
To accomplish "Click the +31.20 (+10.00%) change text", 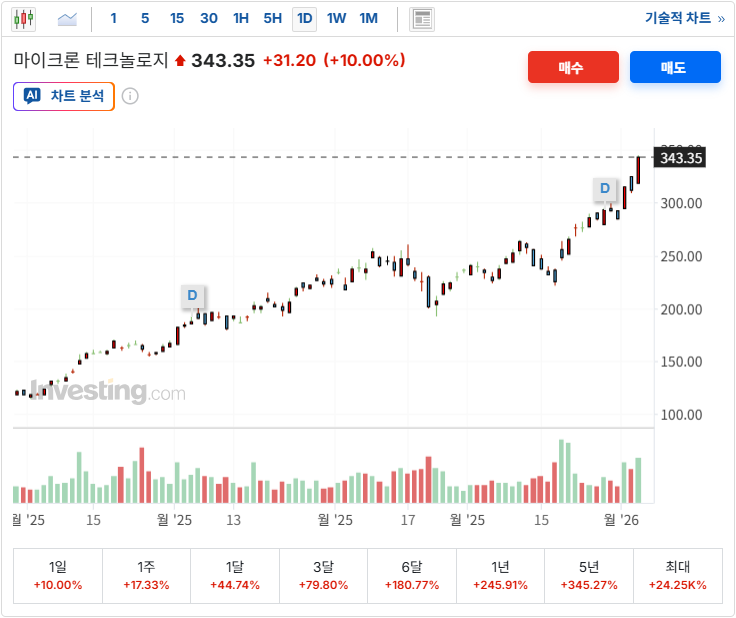I will coord(334,60).
